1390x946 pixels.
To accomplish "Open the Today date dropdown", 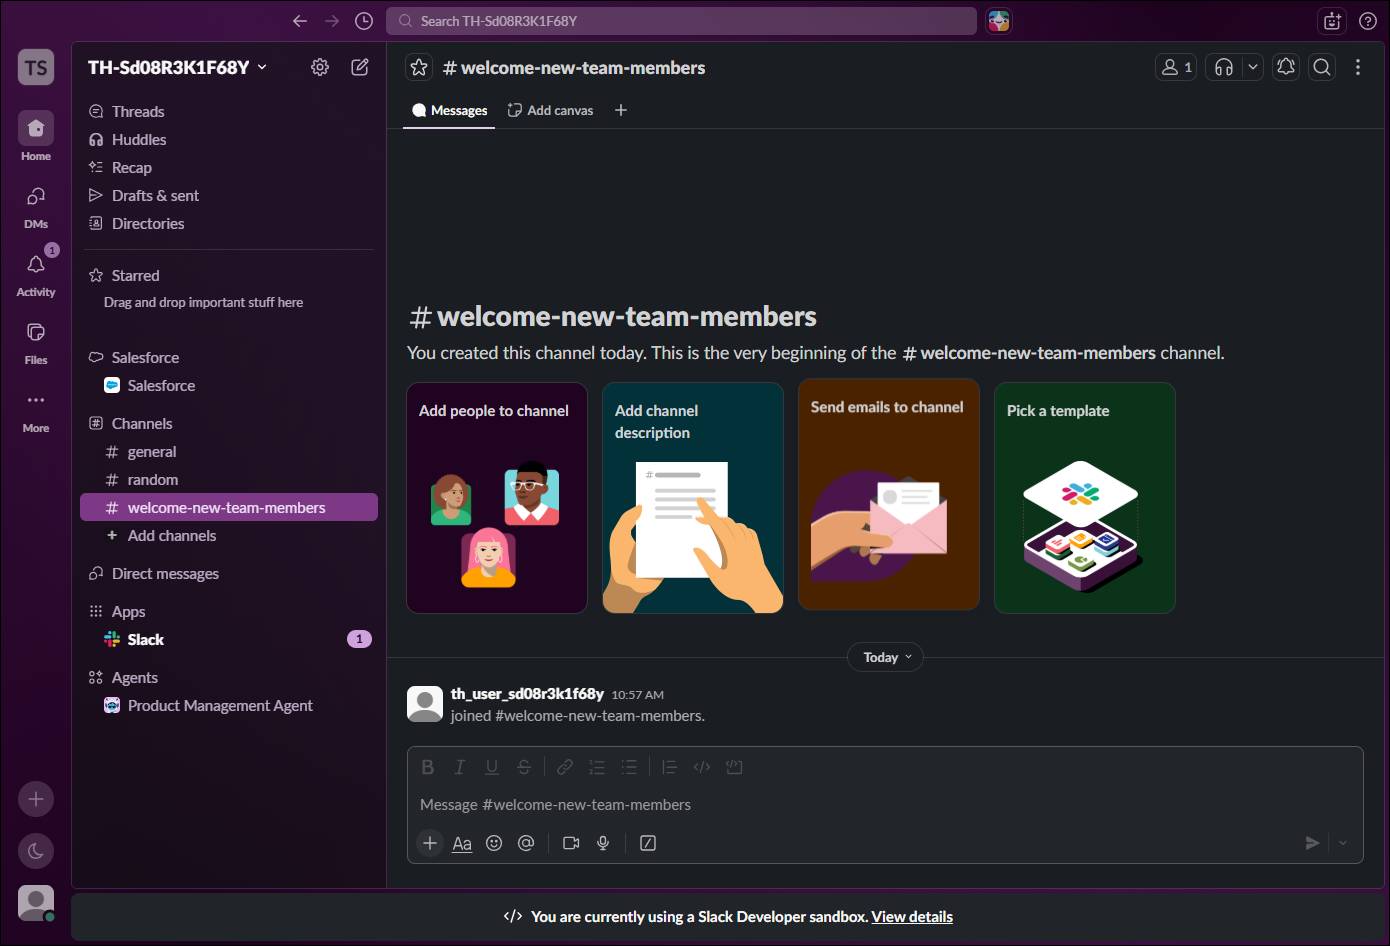I will (886, 657).
